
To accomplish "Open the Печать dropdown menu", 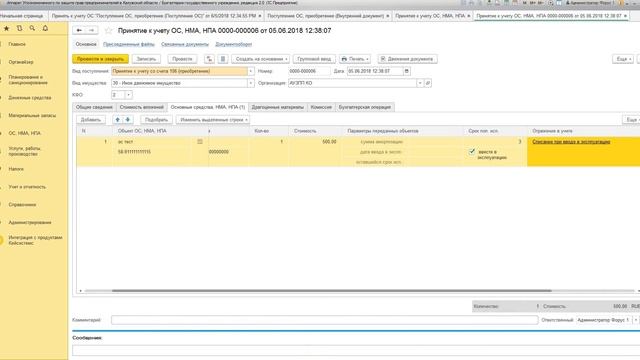I will click(355, 59).
